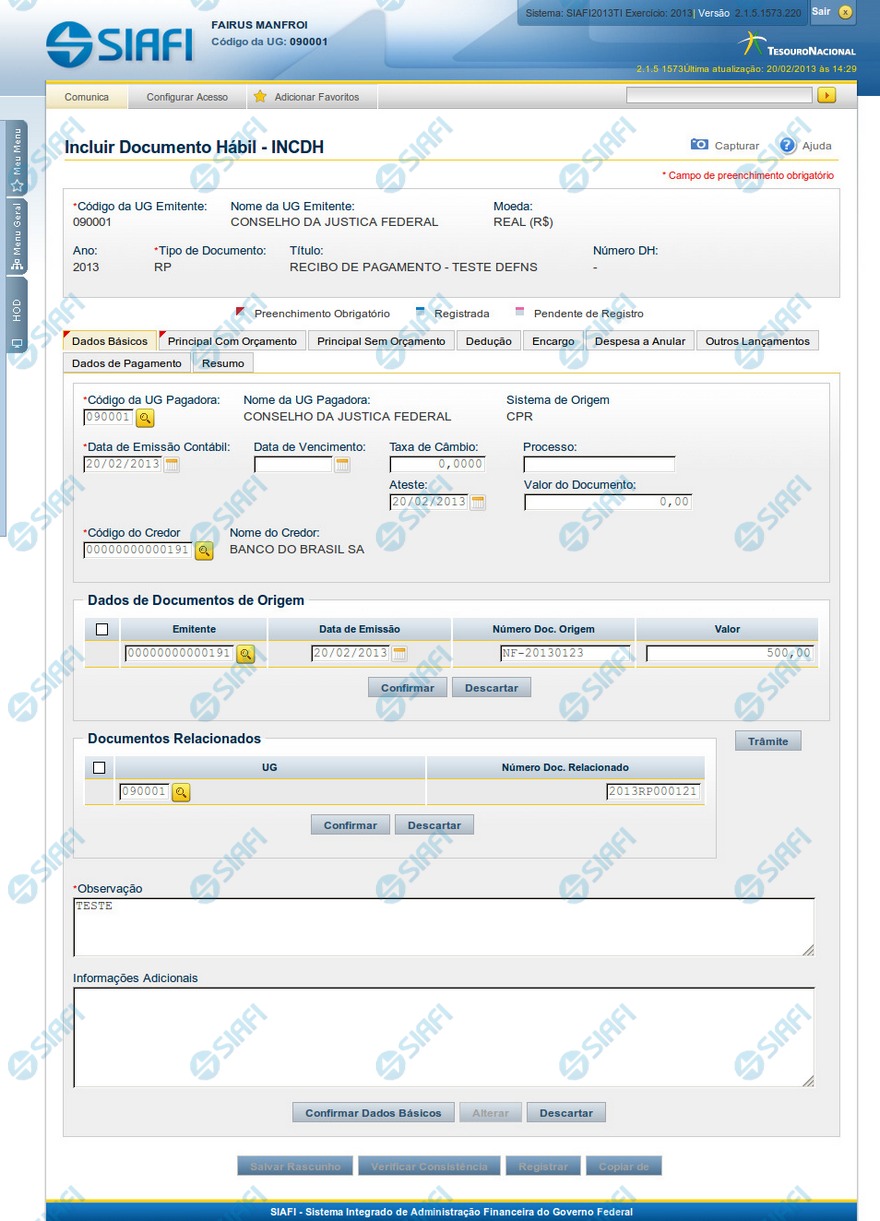Open calendar for Data de Emissão Contábil
This screenshot has height=1221, width=880.
click(x=171, y=464)
